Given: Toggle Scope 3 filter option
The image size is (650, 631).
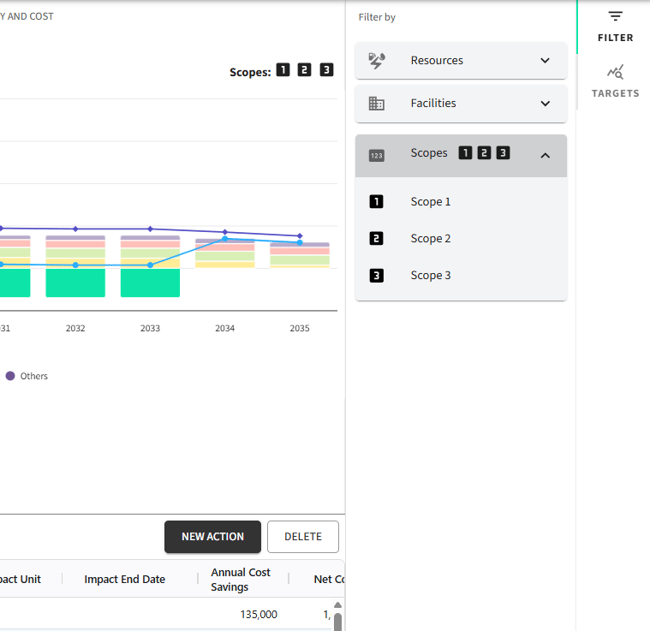Looking at the screenshot, I should pyautogui.click(x=430, y=276).
